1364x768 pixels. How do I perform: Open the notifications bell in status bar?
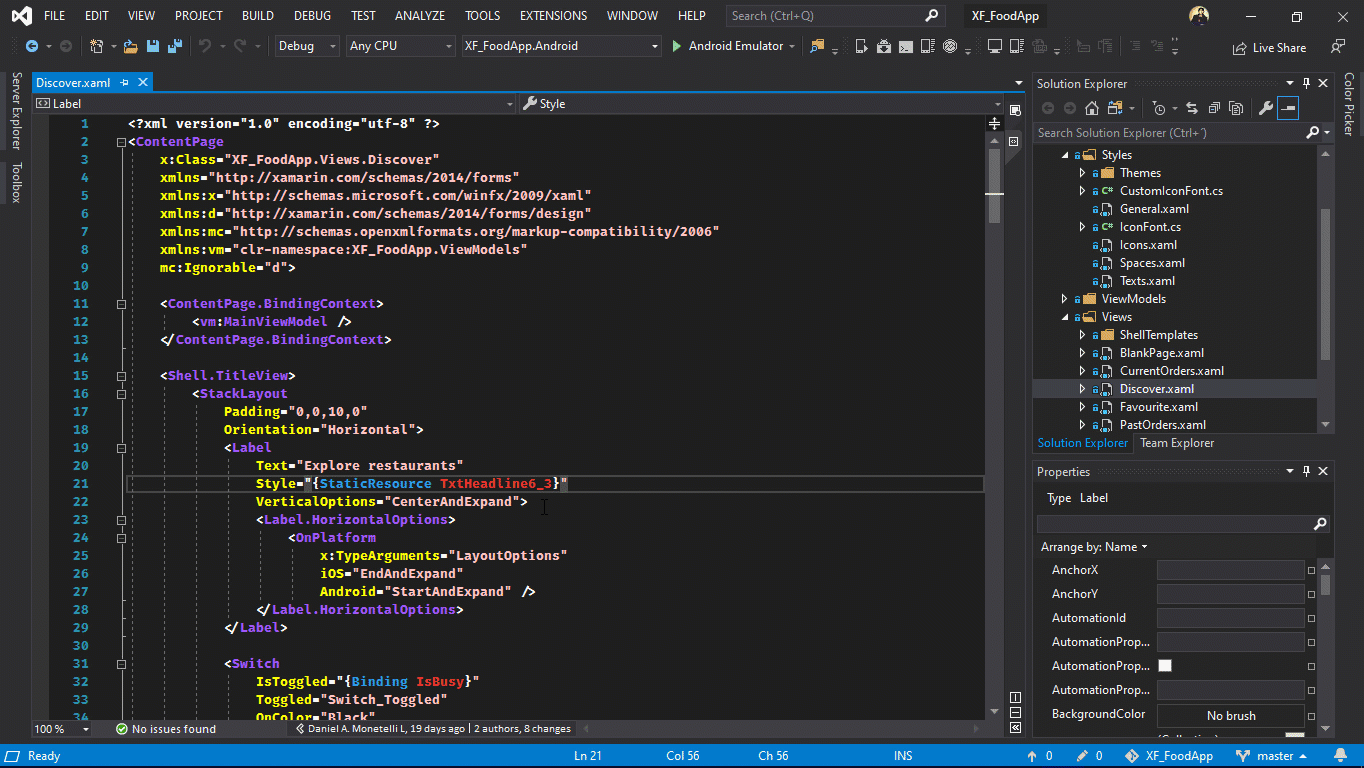tap(1339, 756)
